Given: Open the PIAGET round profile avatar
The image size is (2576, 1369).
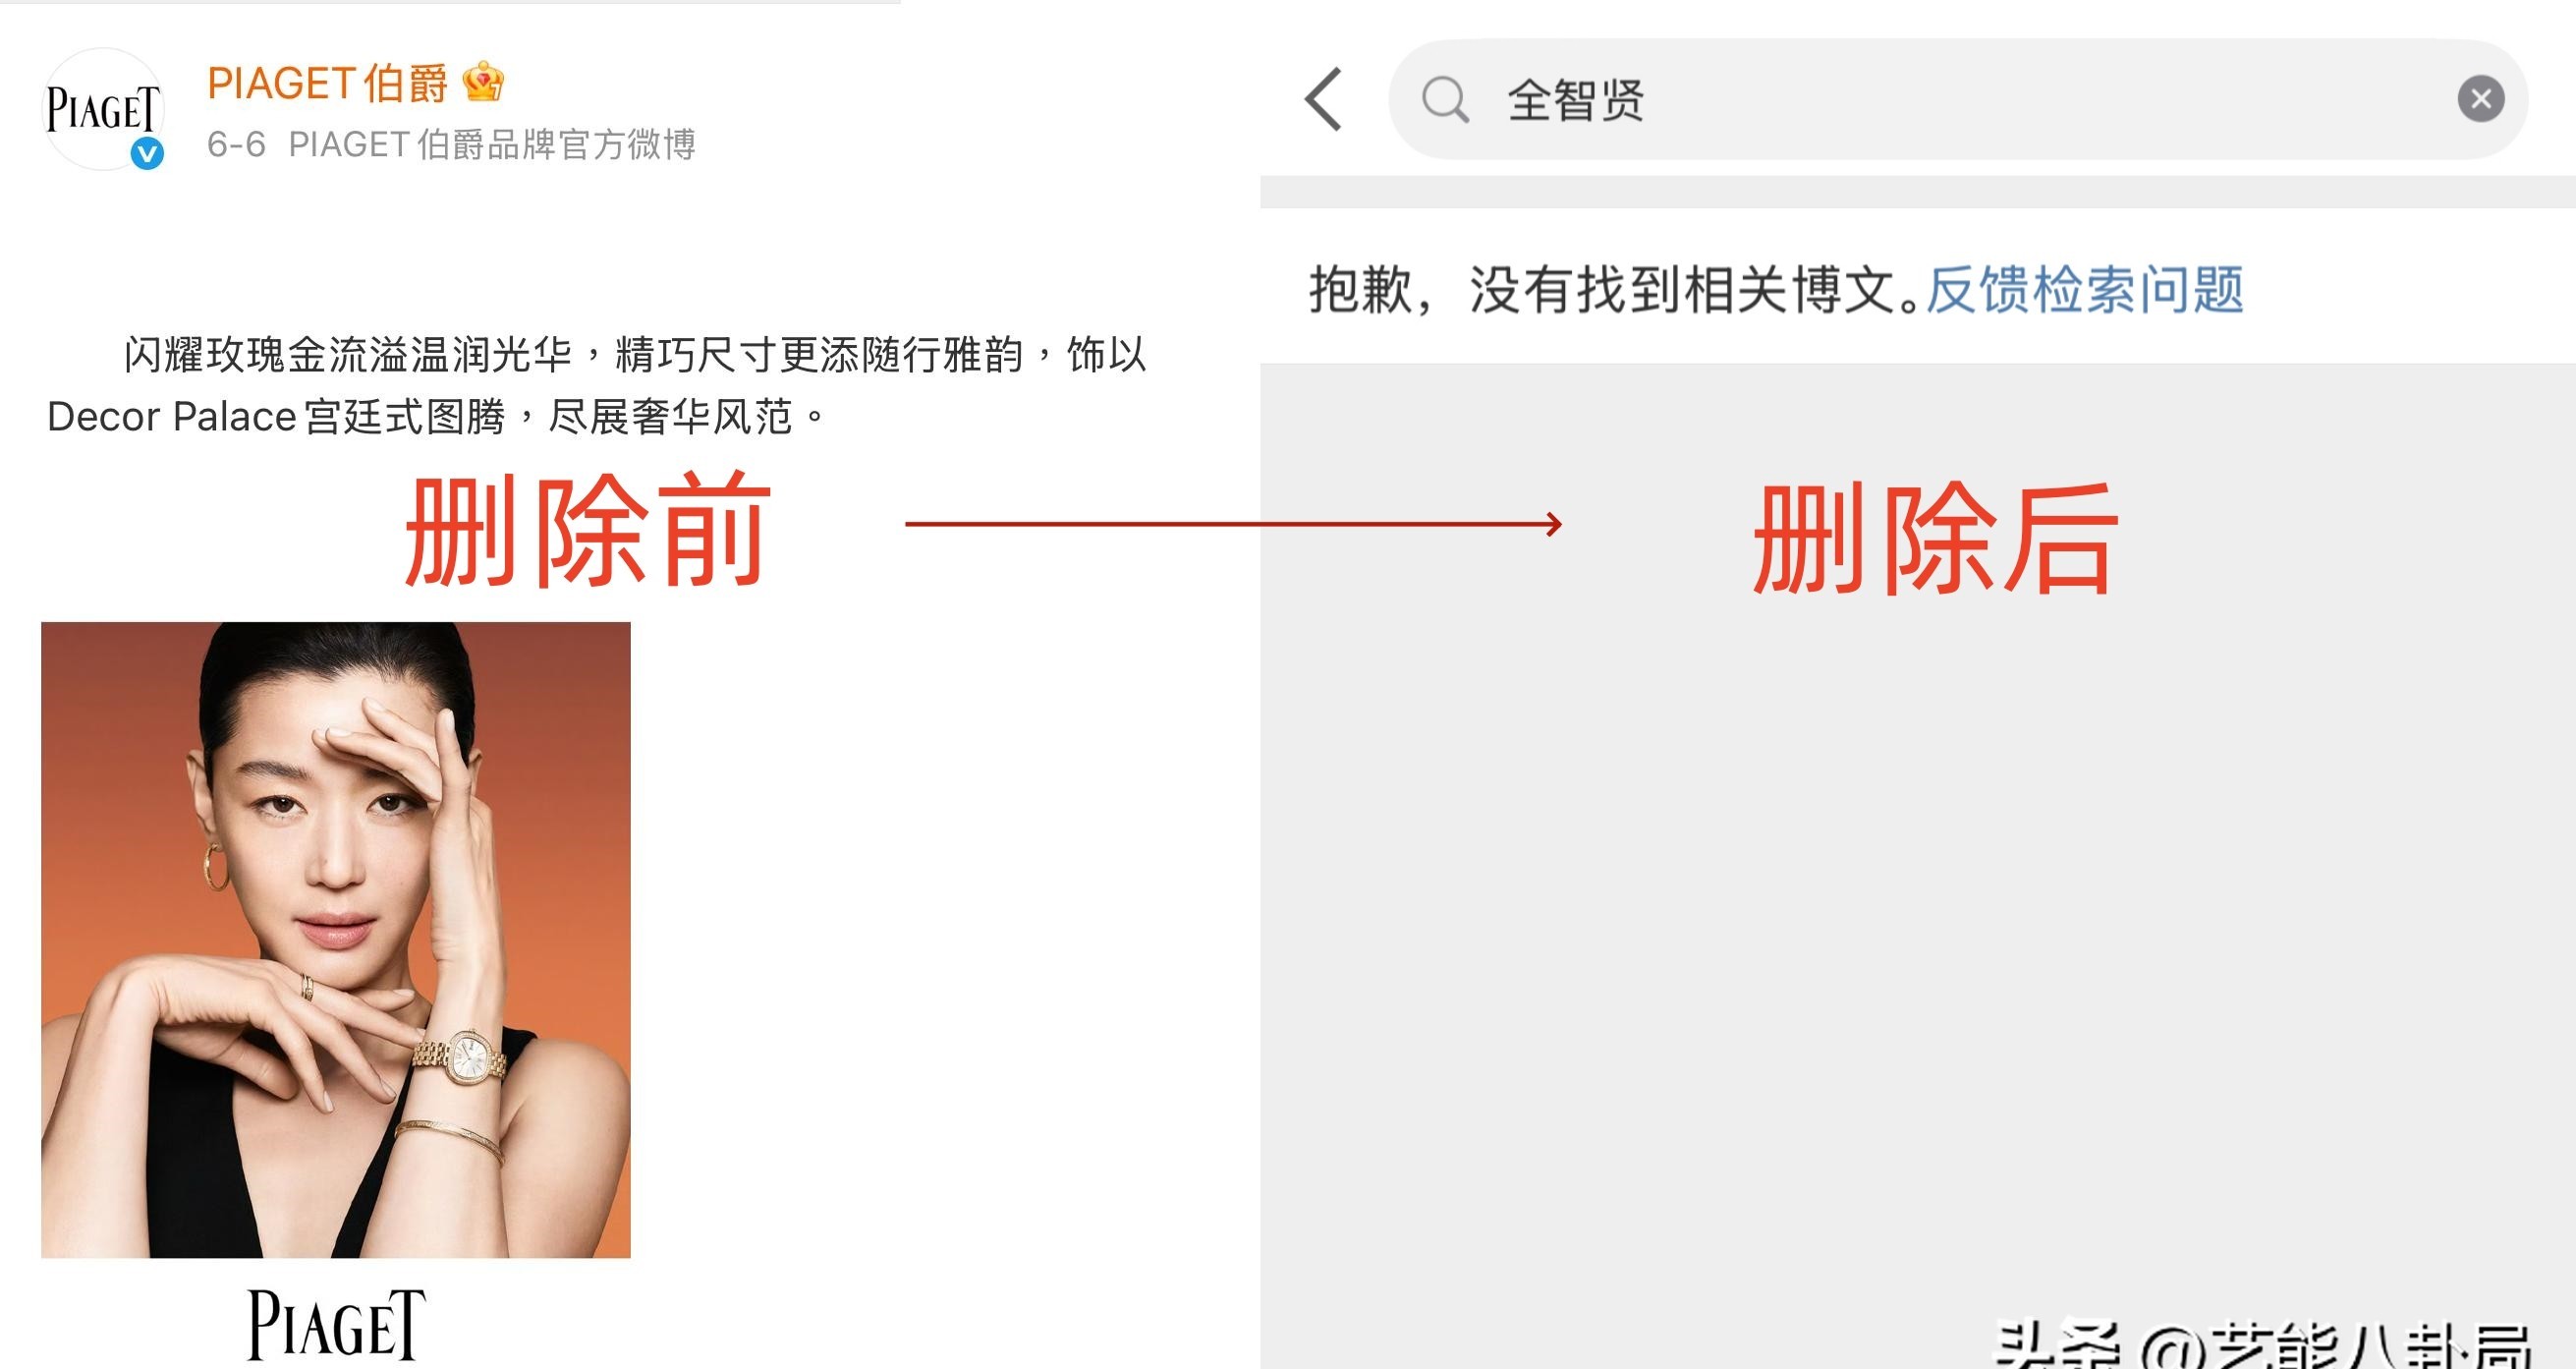Looking at the screenshot, I should pos(102,109).
